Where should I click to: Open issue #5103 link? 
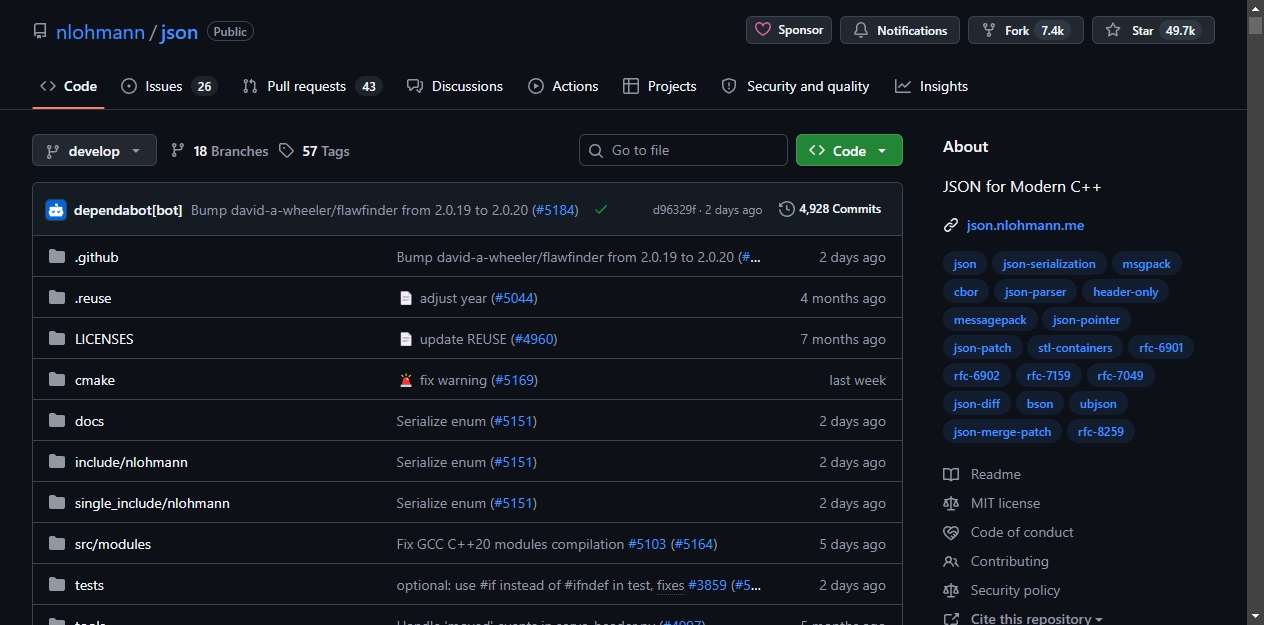coord(647,544)
